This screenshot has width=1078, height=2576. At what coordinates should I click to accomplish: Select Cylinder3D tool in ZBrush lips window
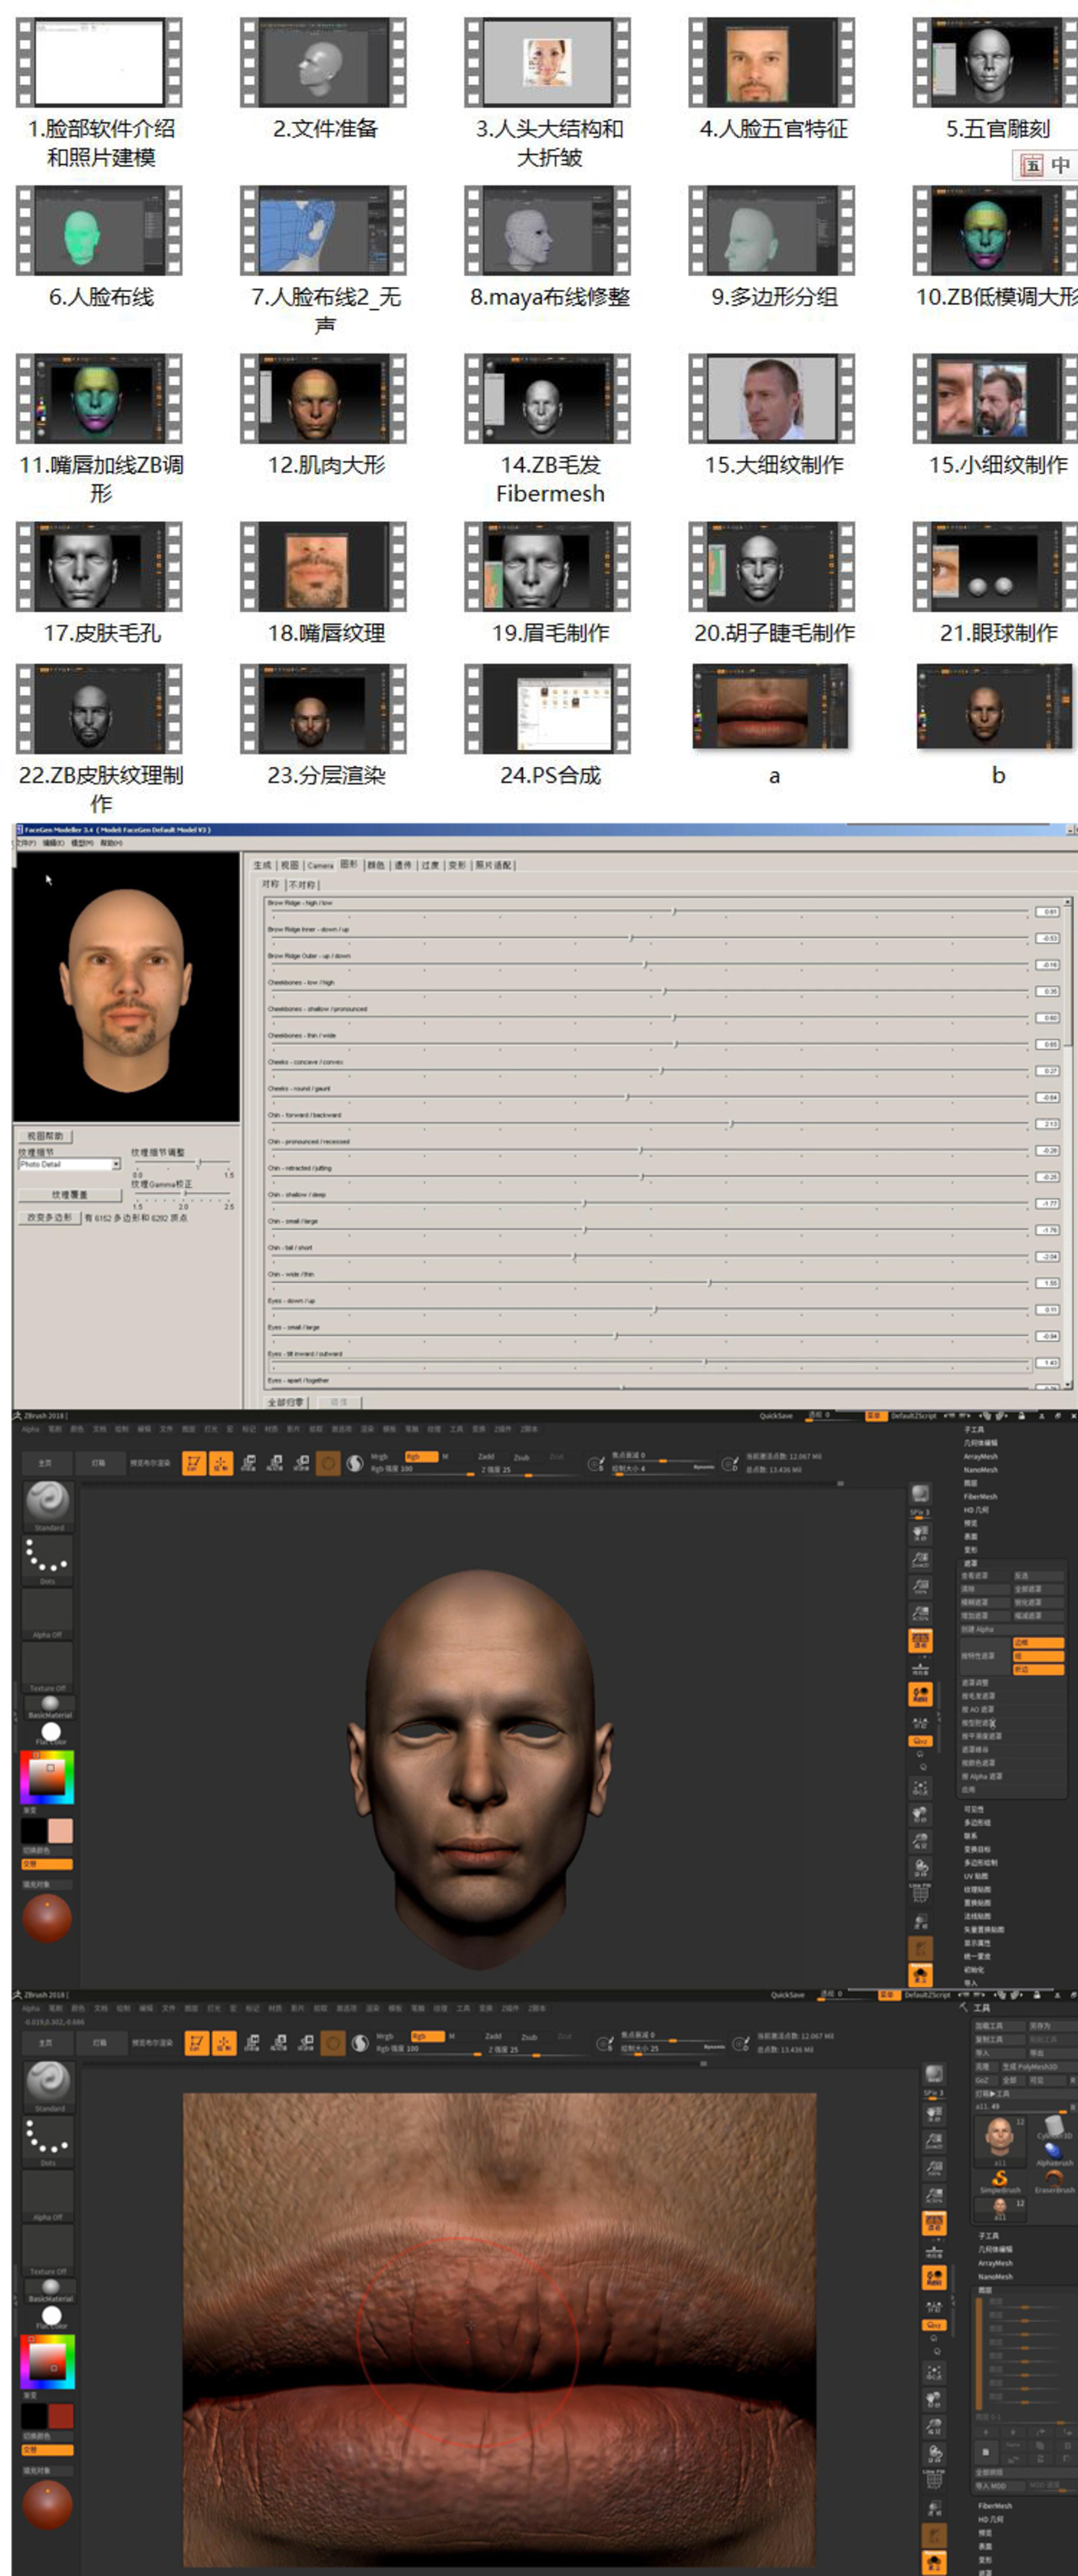1055,2127
